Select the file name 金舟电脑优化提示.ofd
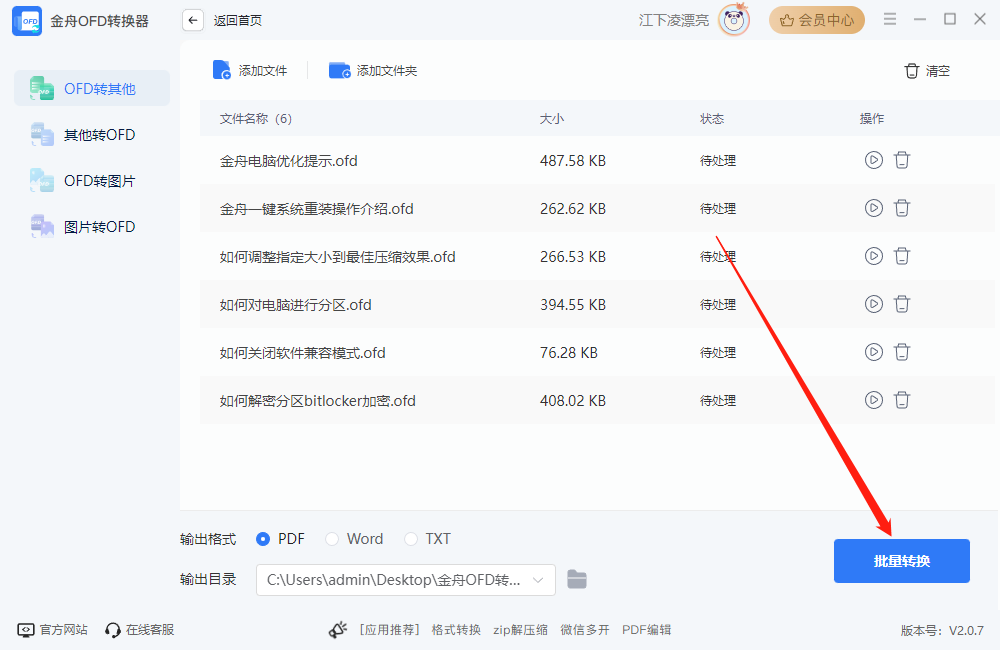This screenshot has height=650, width=1000. [x=288, y=161]
